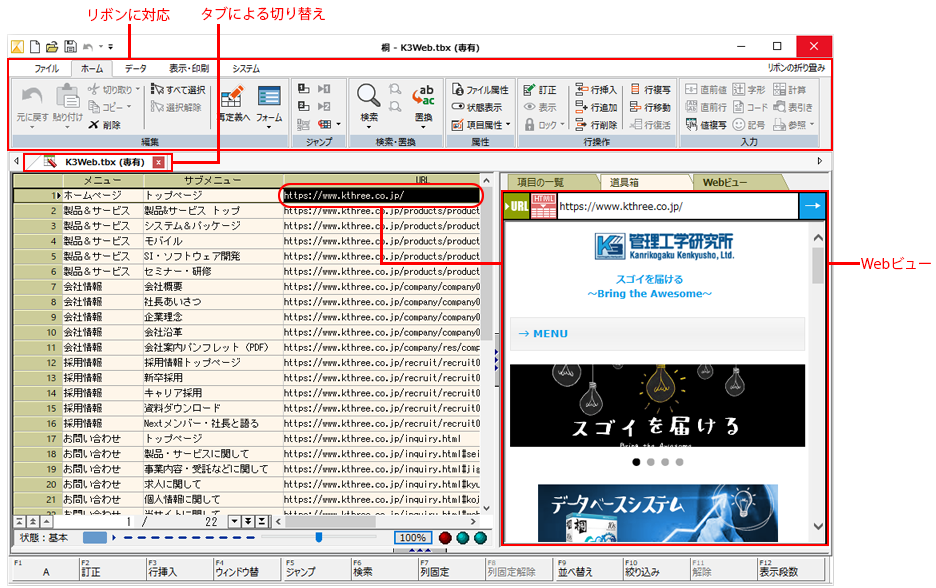The image size is (936, 588).
Task: Click the F5 ジャンプ function key button
Action: [317, 568]
